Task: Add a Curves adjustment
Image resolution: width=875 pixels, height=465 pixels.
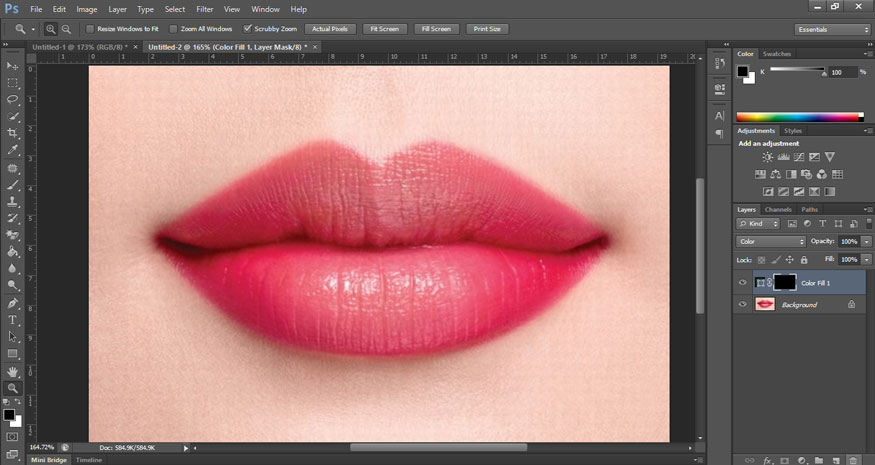Action: click(799, 157)
